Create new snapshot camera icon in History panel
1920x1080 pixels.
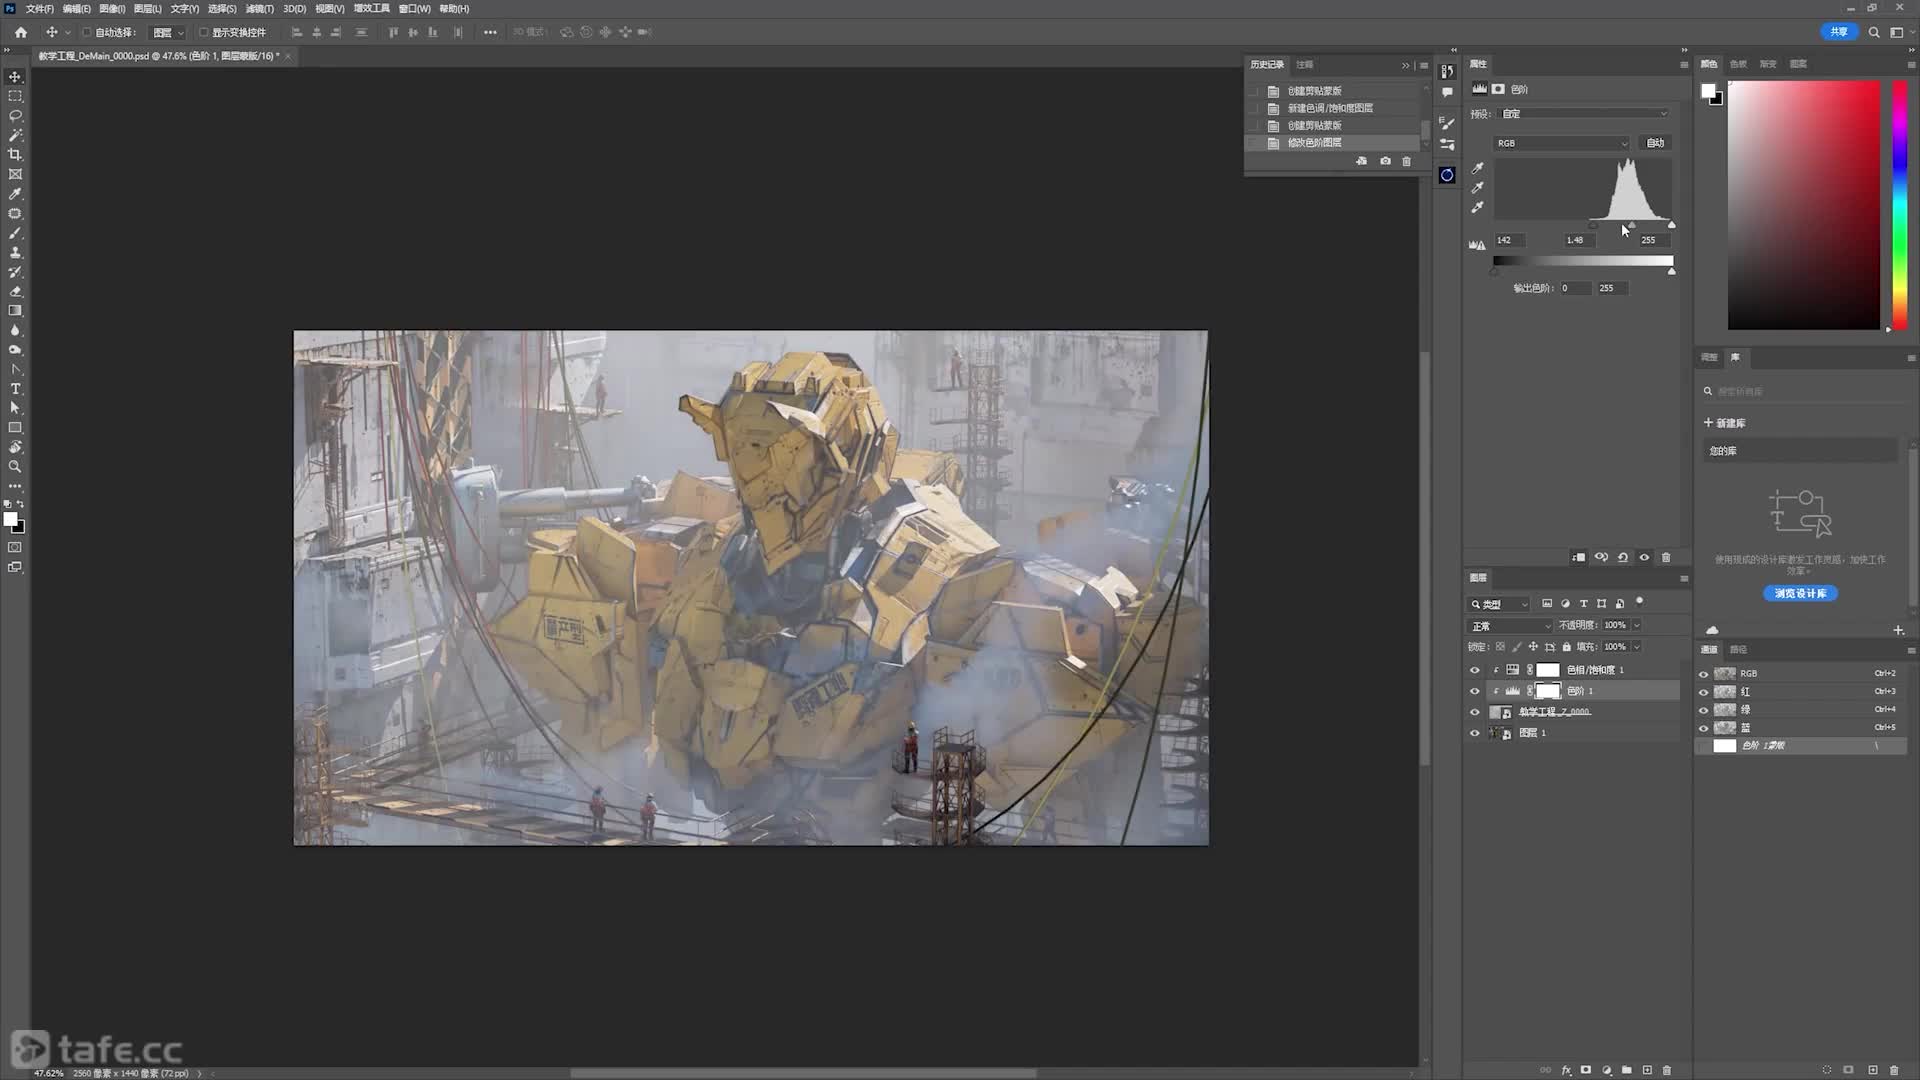click(1385, 161)
